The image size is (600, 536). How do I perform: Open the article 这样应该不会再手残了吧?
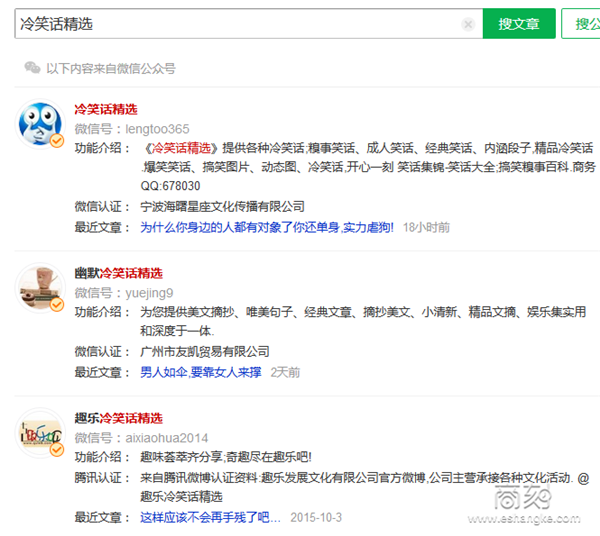210,517
